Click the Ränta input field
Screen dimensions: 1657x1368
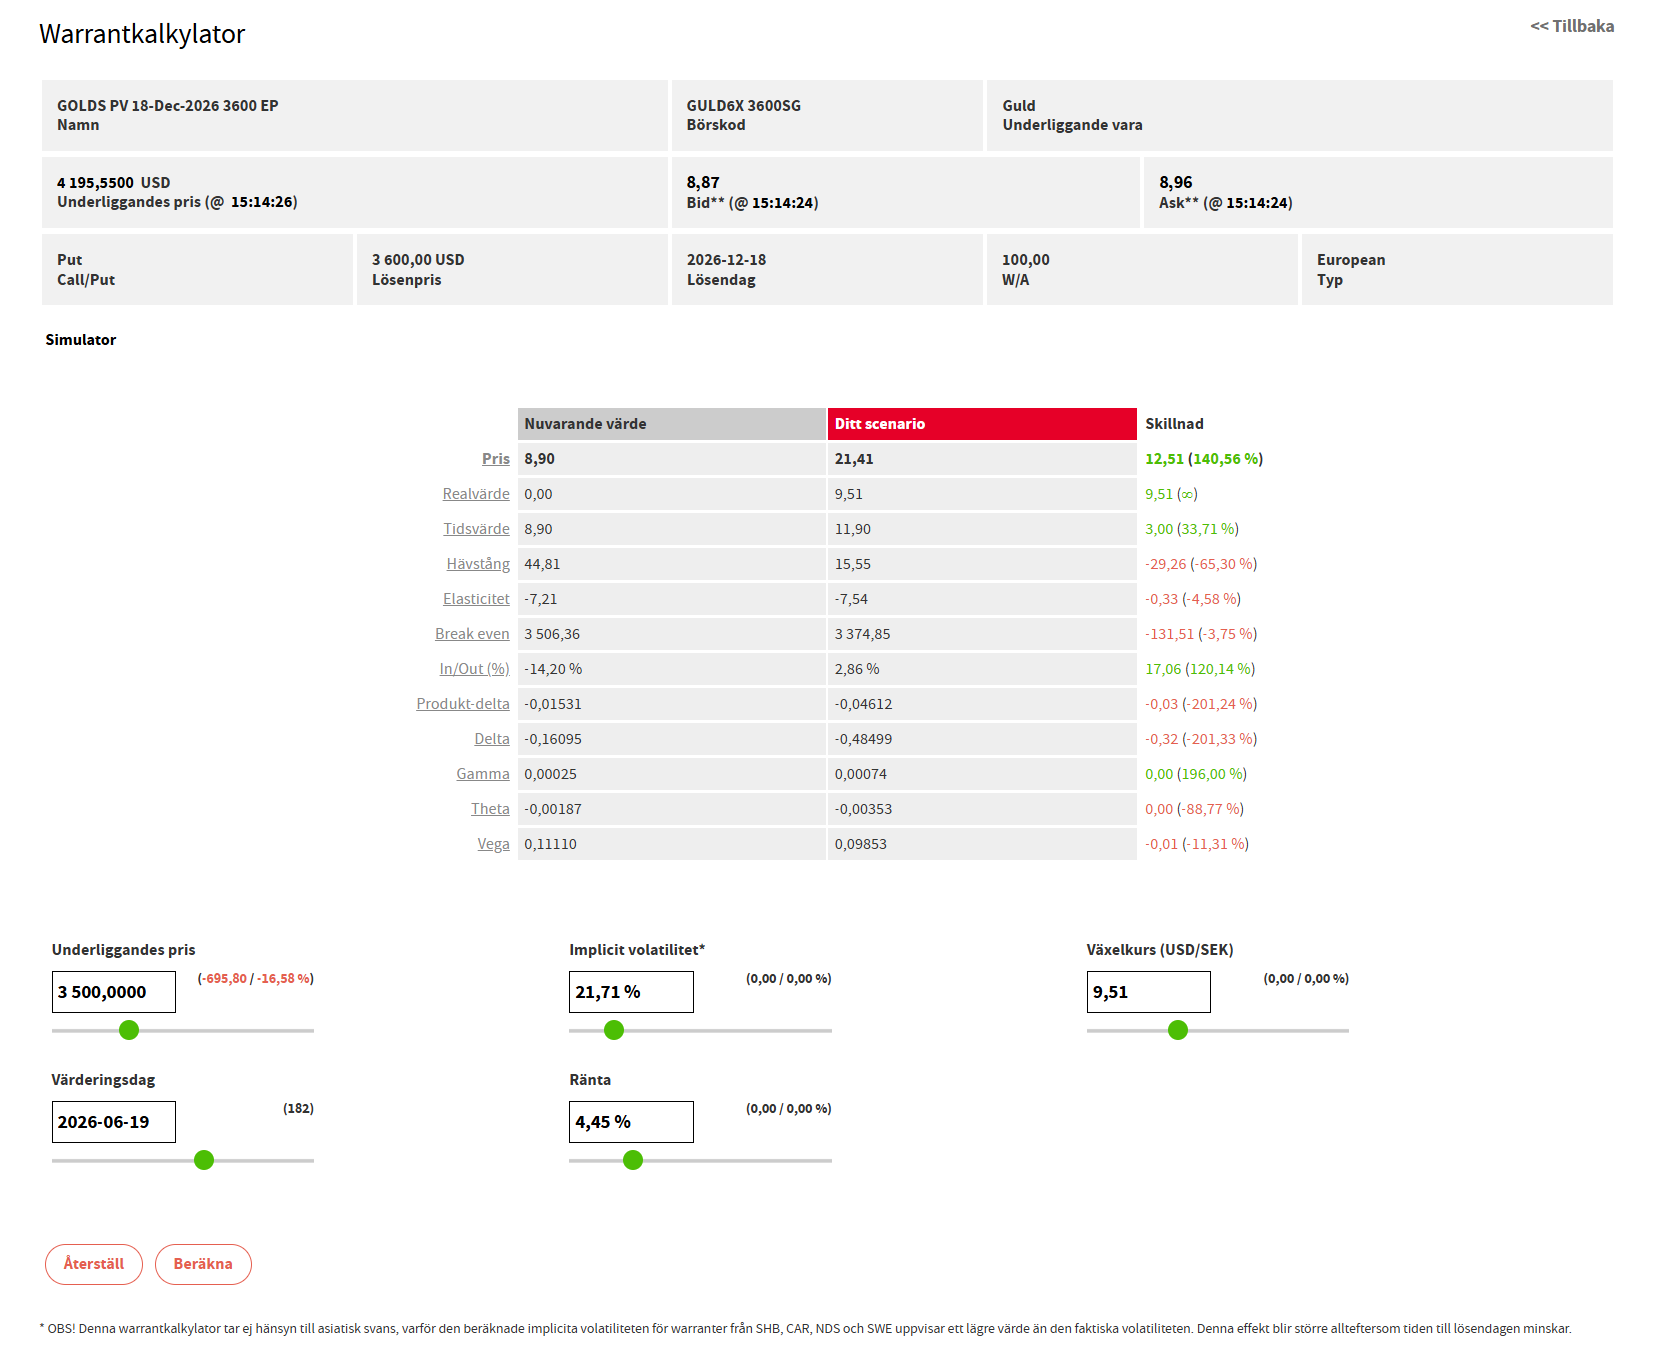tap(631, 1122)
